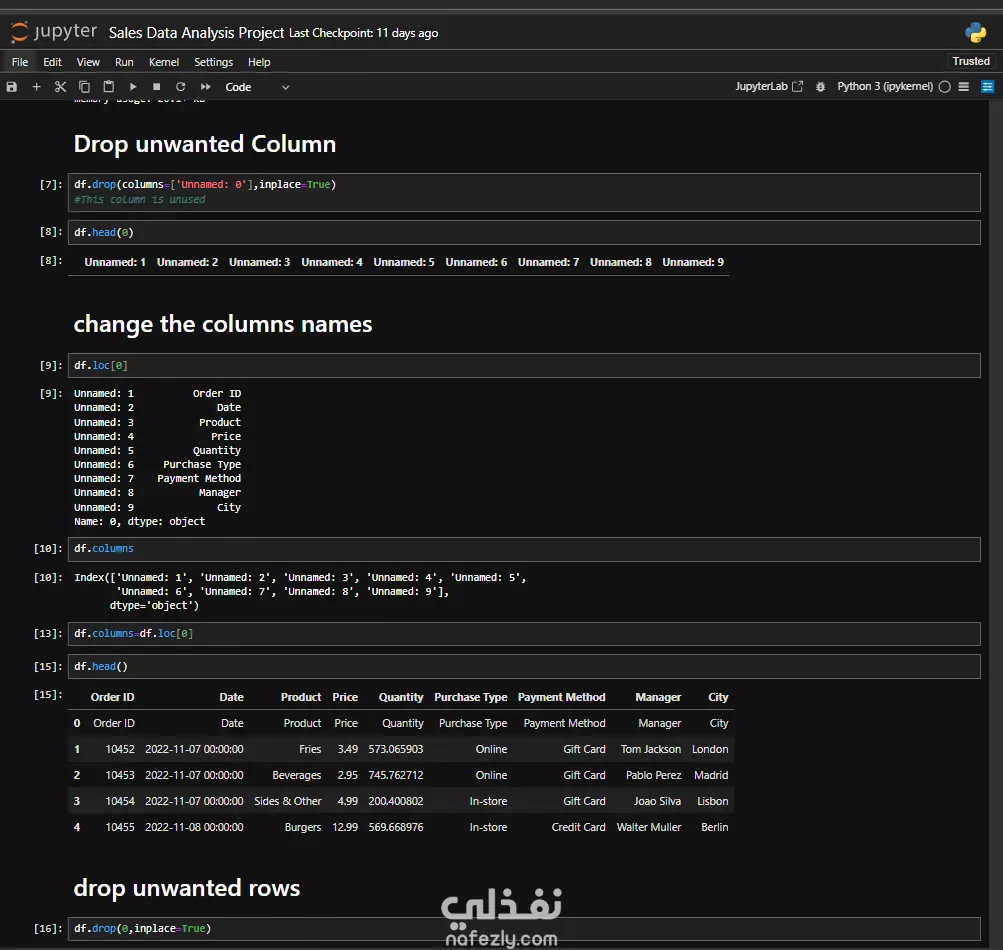Image resolution: width=1003 pixels, height=950 pixels.
Task: Open cell type Code dropdown
Action: click(257, 87)
